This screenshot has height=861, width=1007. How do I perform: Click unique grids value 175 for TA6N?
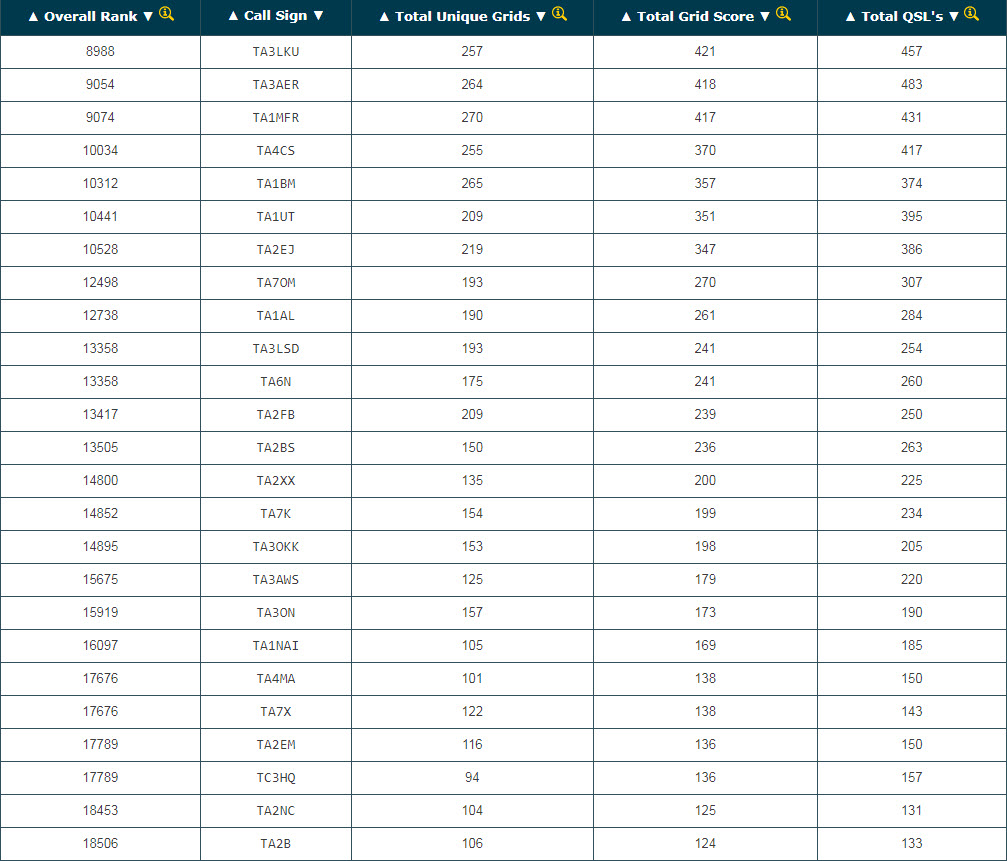pos(472,381)
